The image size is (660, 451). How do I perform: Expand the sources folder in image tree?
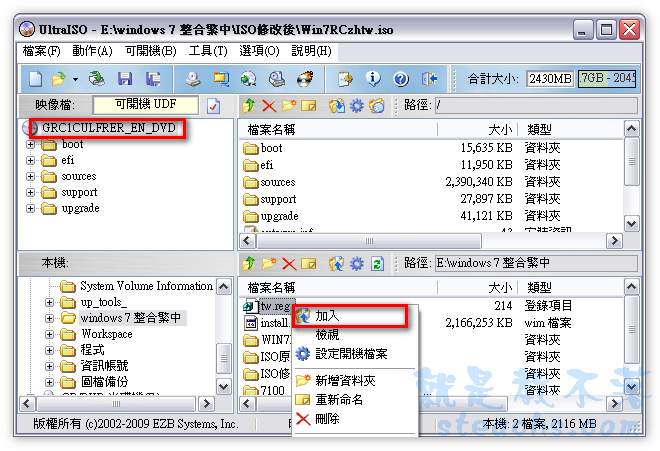(x=30, y=176)
